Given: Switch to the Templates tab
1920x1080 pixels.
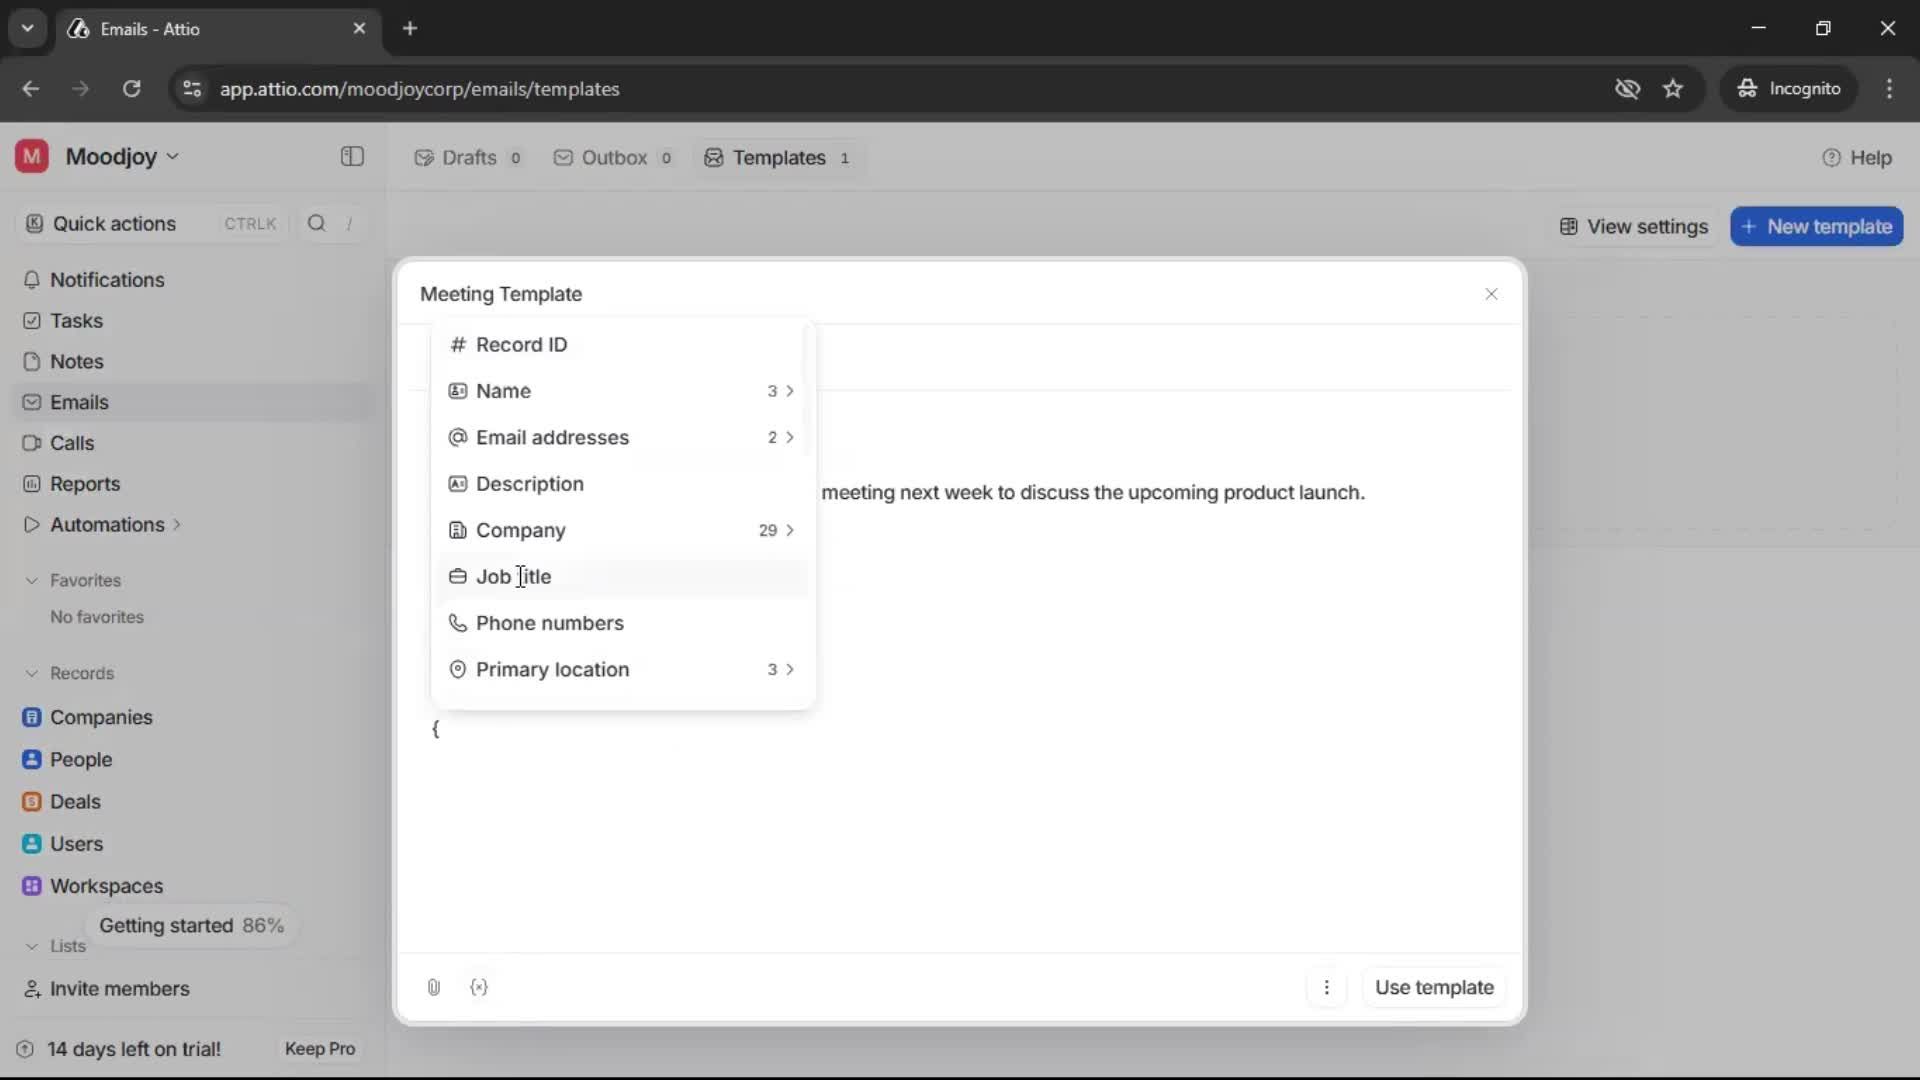Looking at the screenshot, I should [778, 157].
